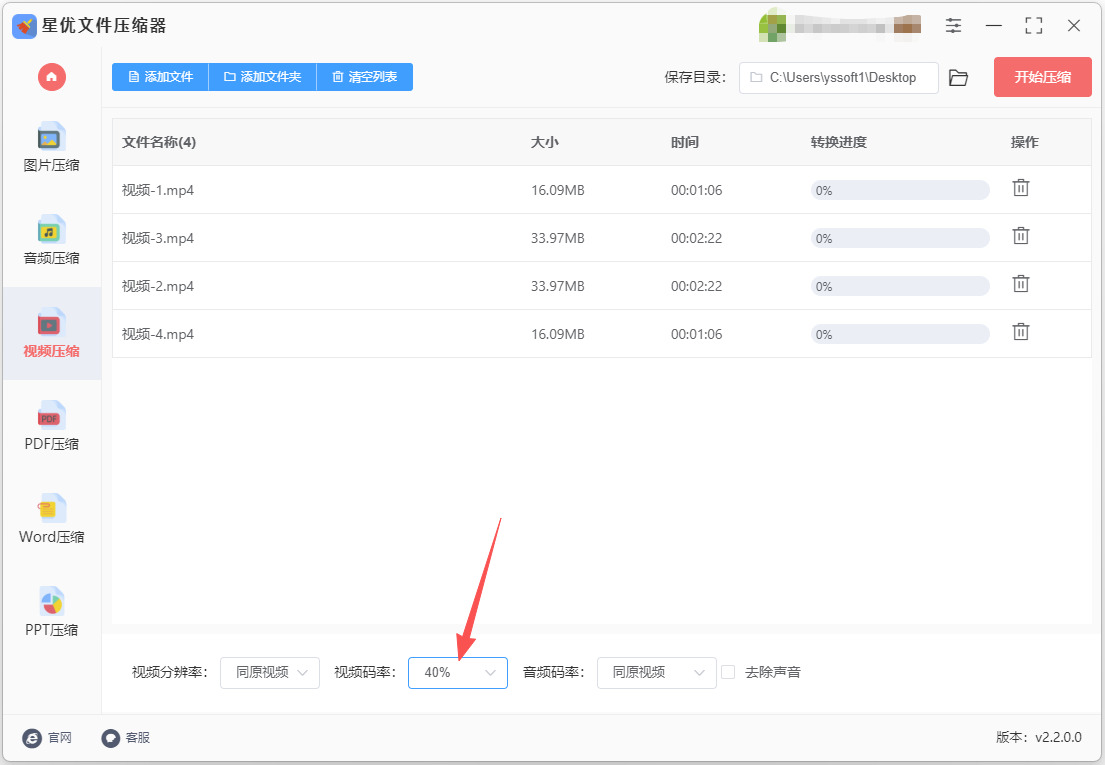Open 音频压缩 audio compression
The height and width of the screenshot is (765, 1105).
pyautogui.click(x=51, y=241)
